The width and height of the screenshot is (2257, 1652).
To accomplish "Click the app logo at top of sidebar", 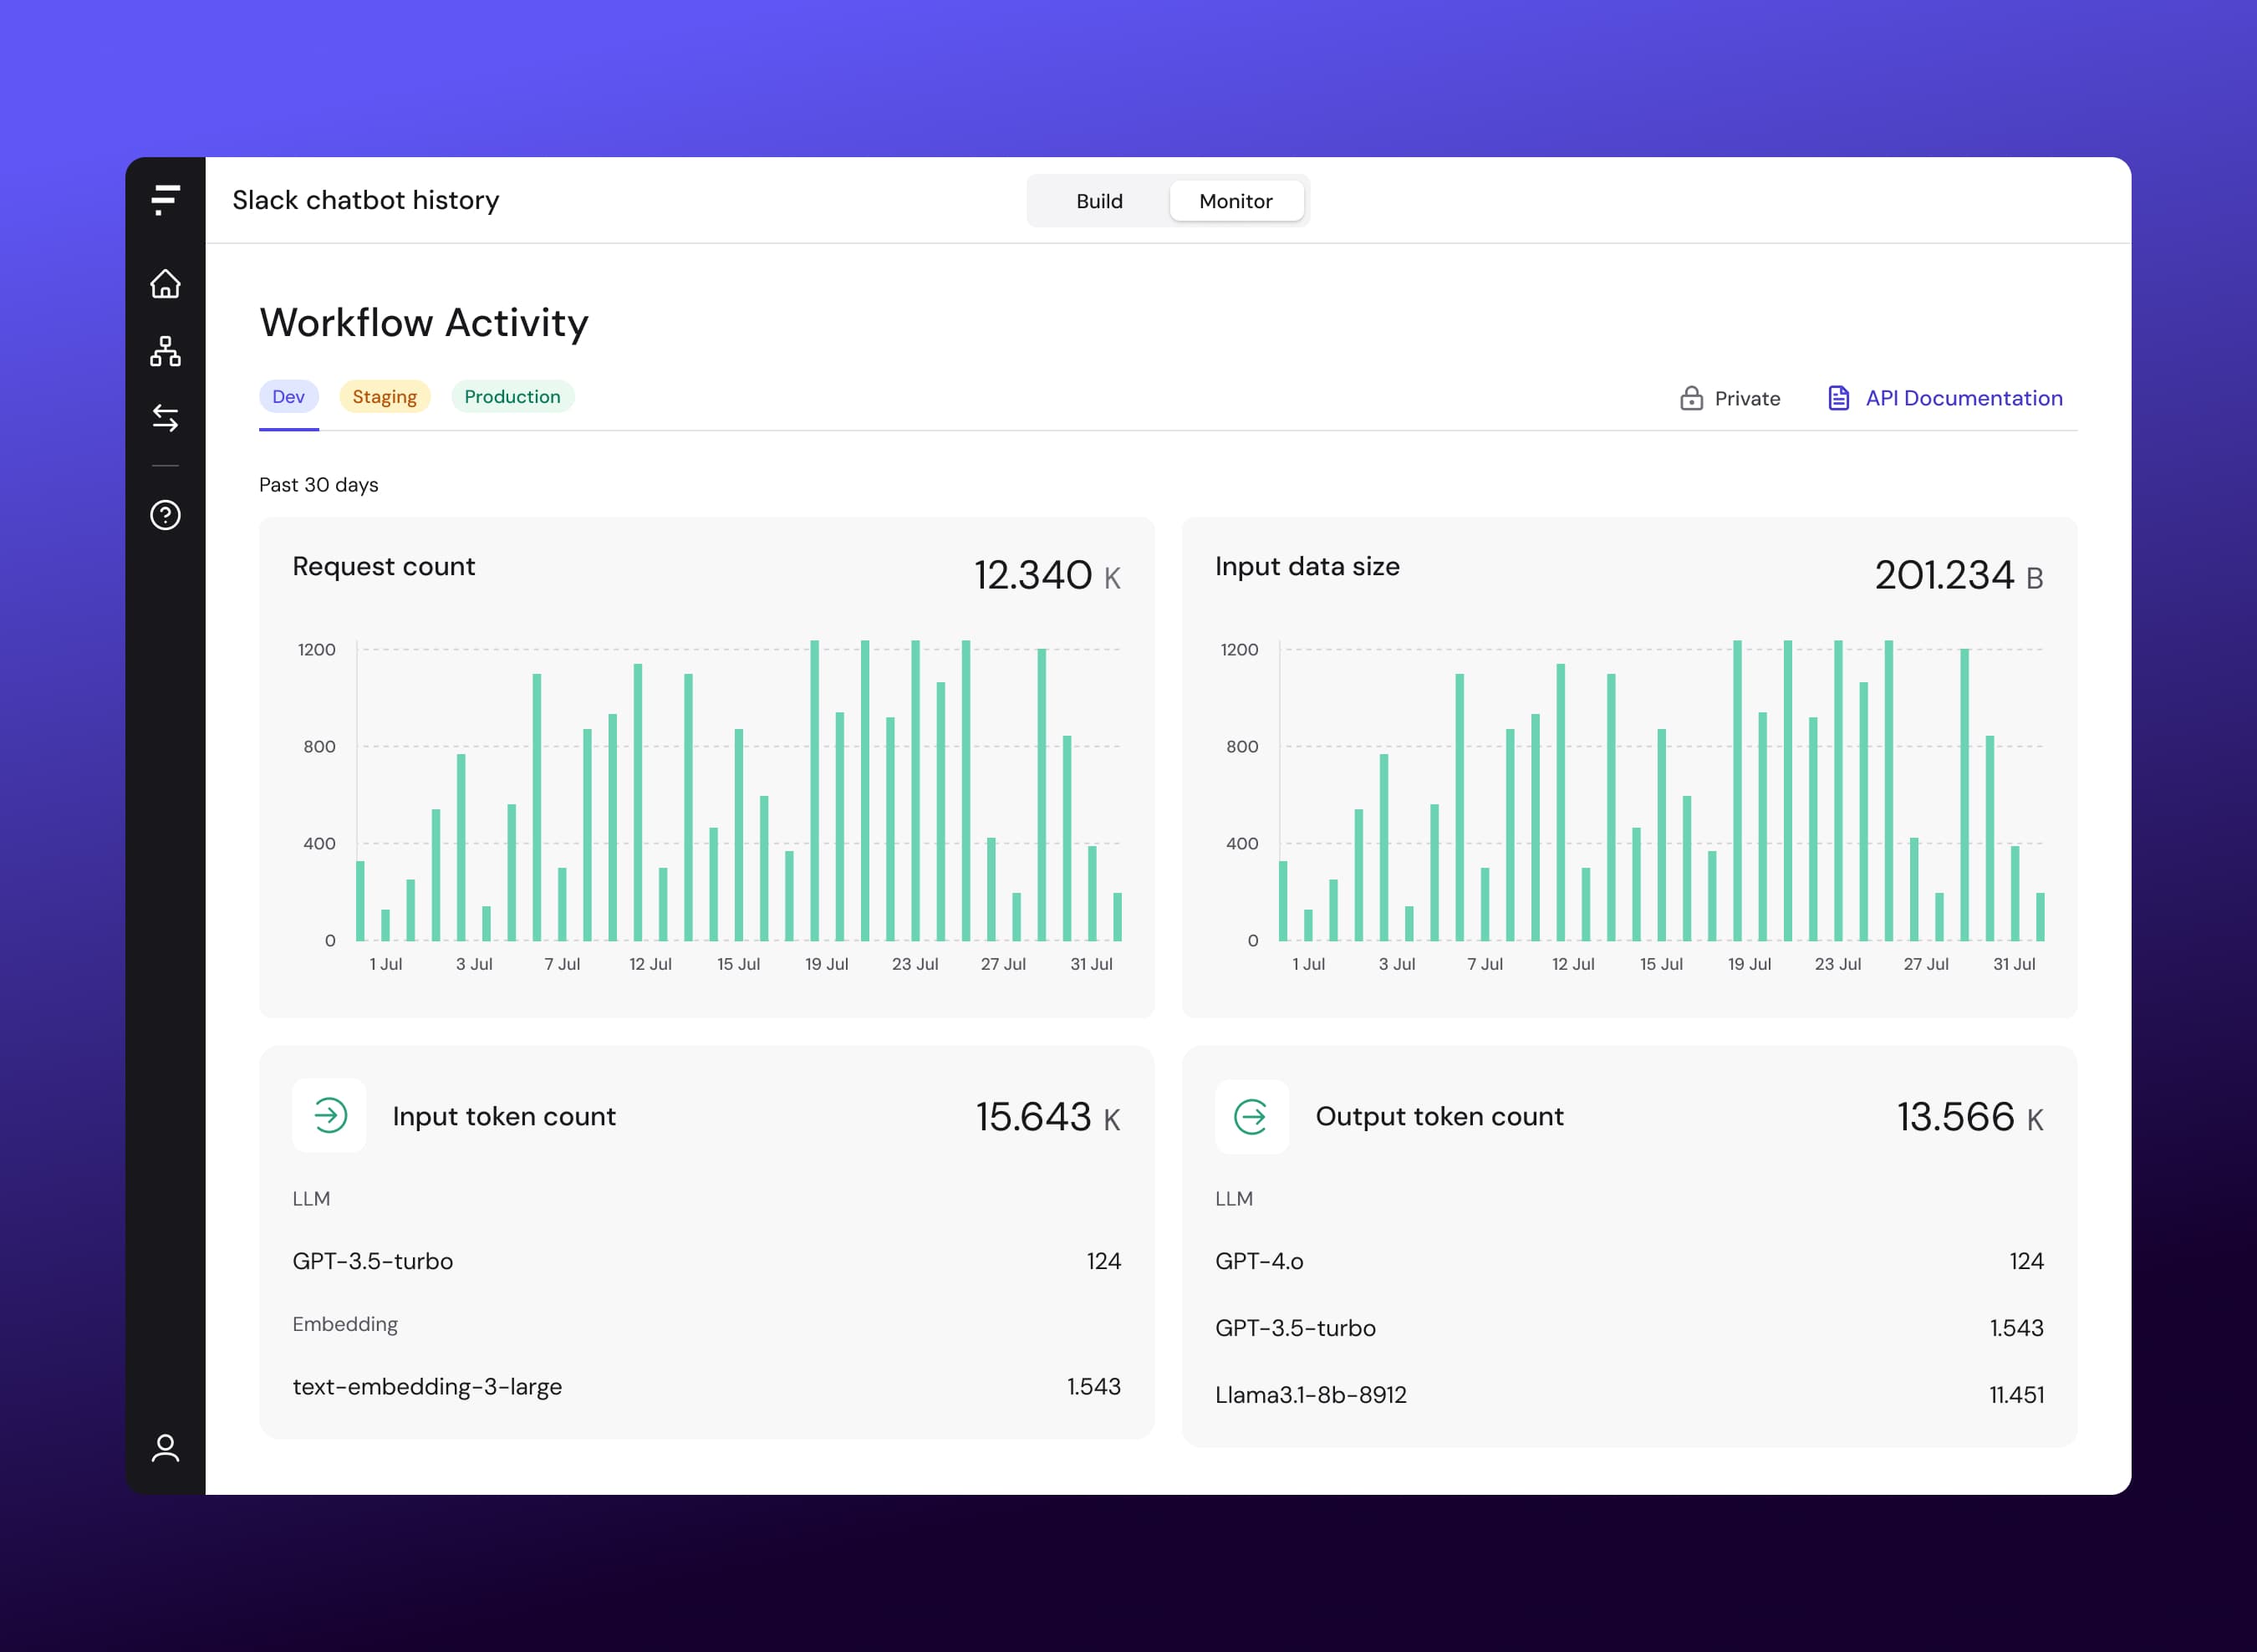I will tap(166, 200).
